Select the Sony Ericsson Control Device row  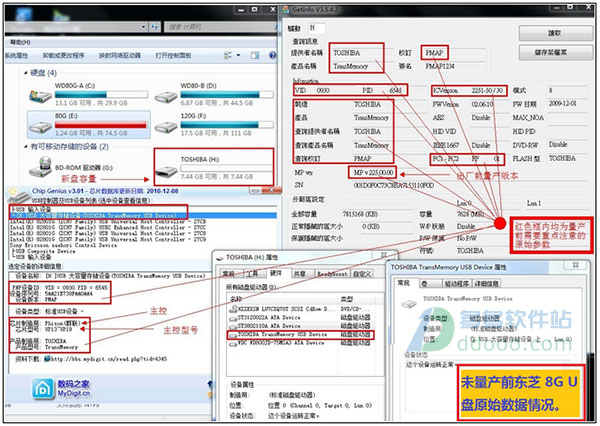coord(63,245)
